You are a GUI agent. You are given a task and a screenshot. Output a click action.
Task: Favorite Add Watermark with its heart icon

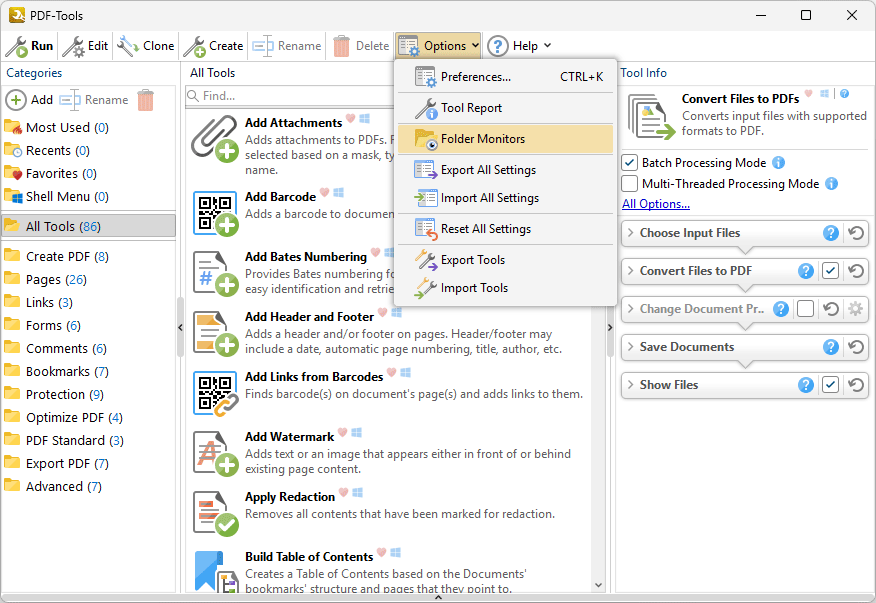tap(342, 433)
